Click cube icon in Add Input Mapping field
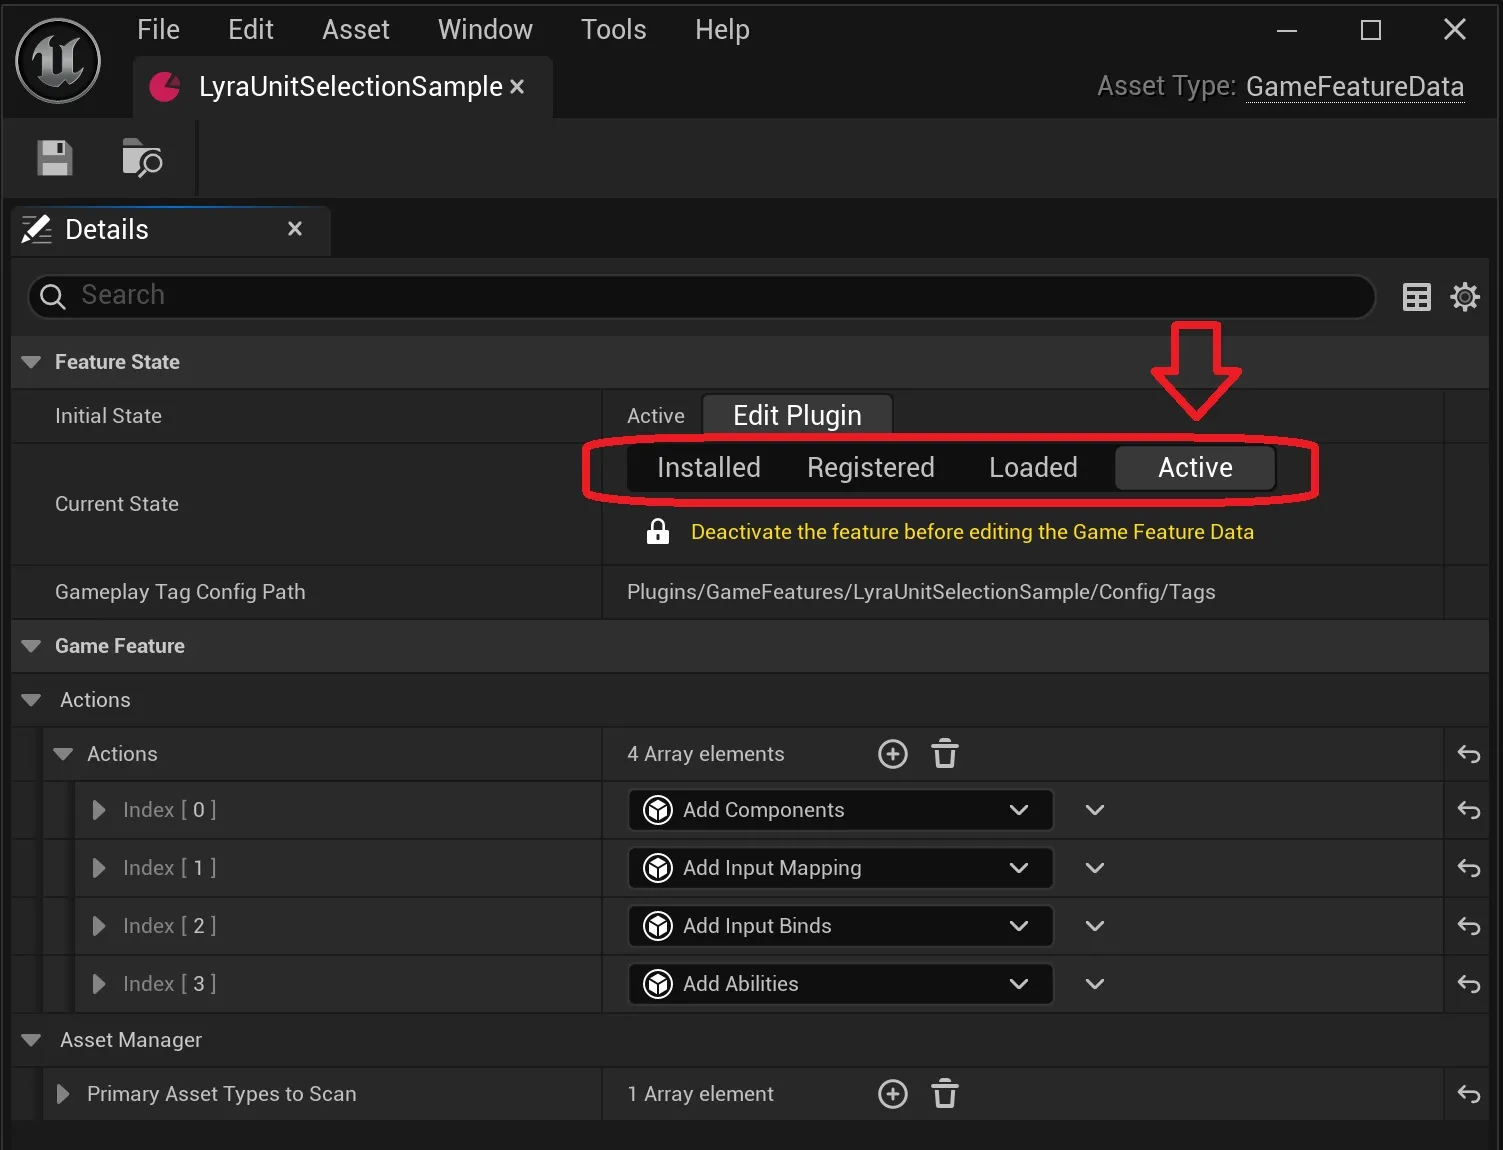This screenshot has width=1503, height=1150. coord(658,868)
